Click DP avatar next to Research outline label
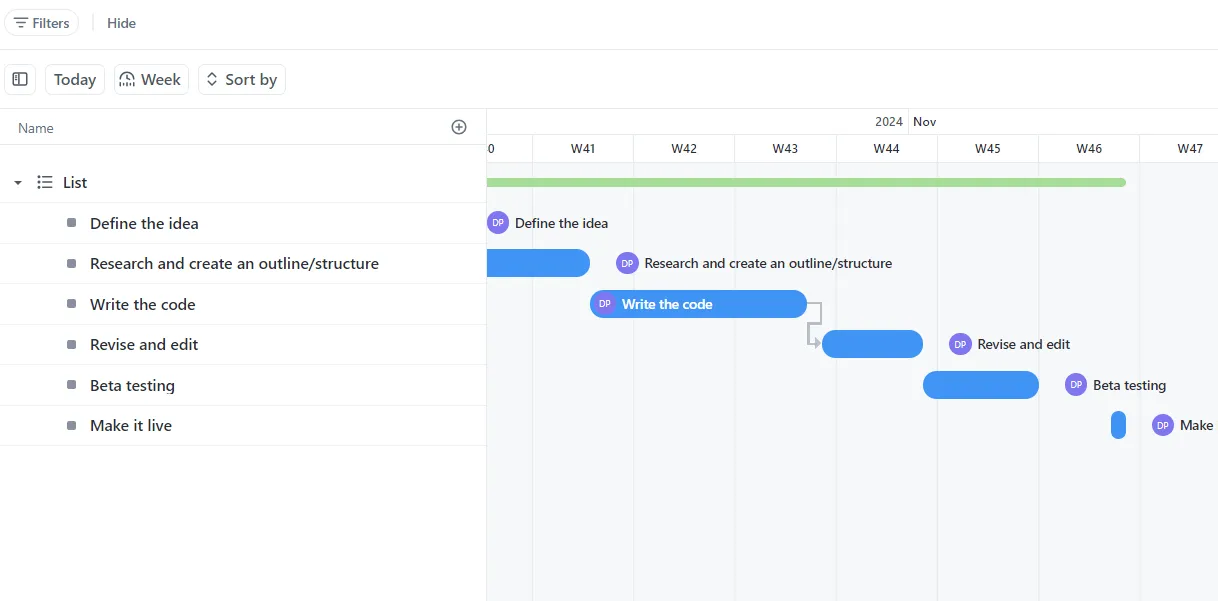1218x601 pixels. coord(627,263)
